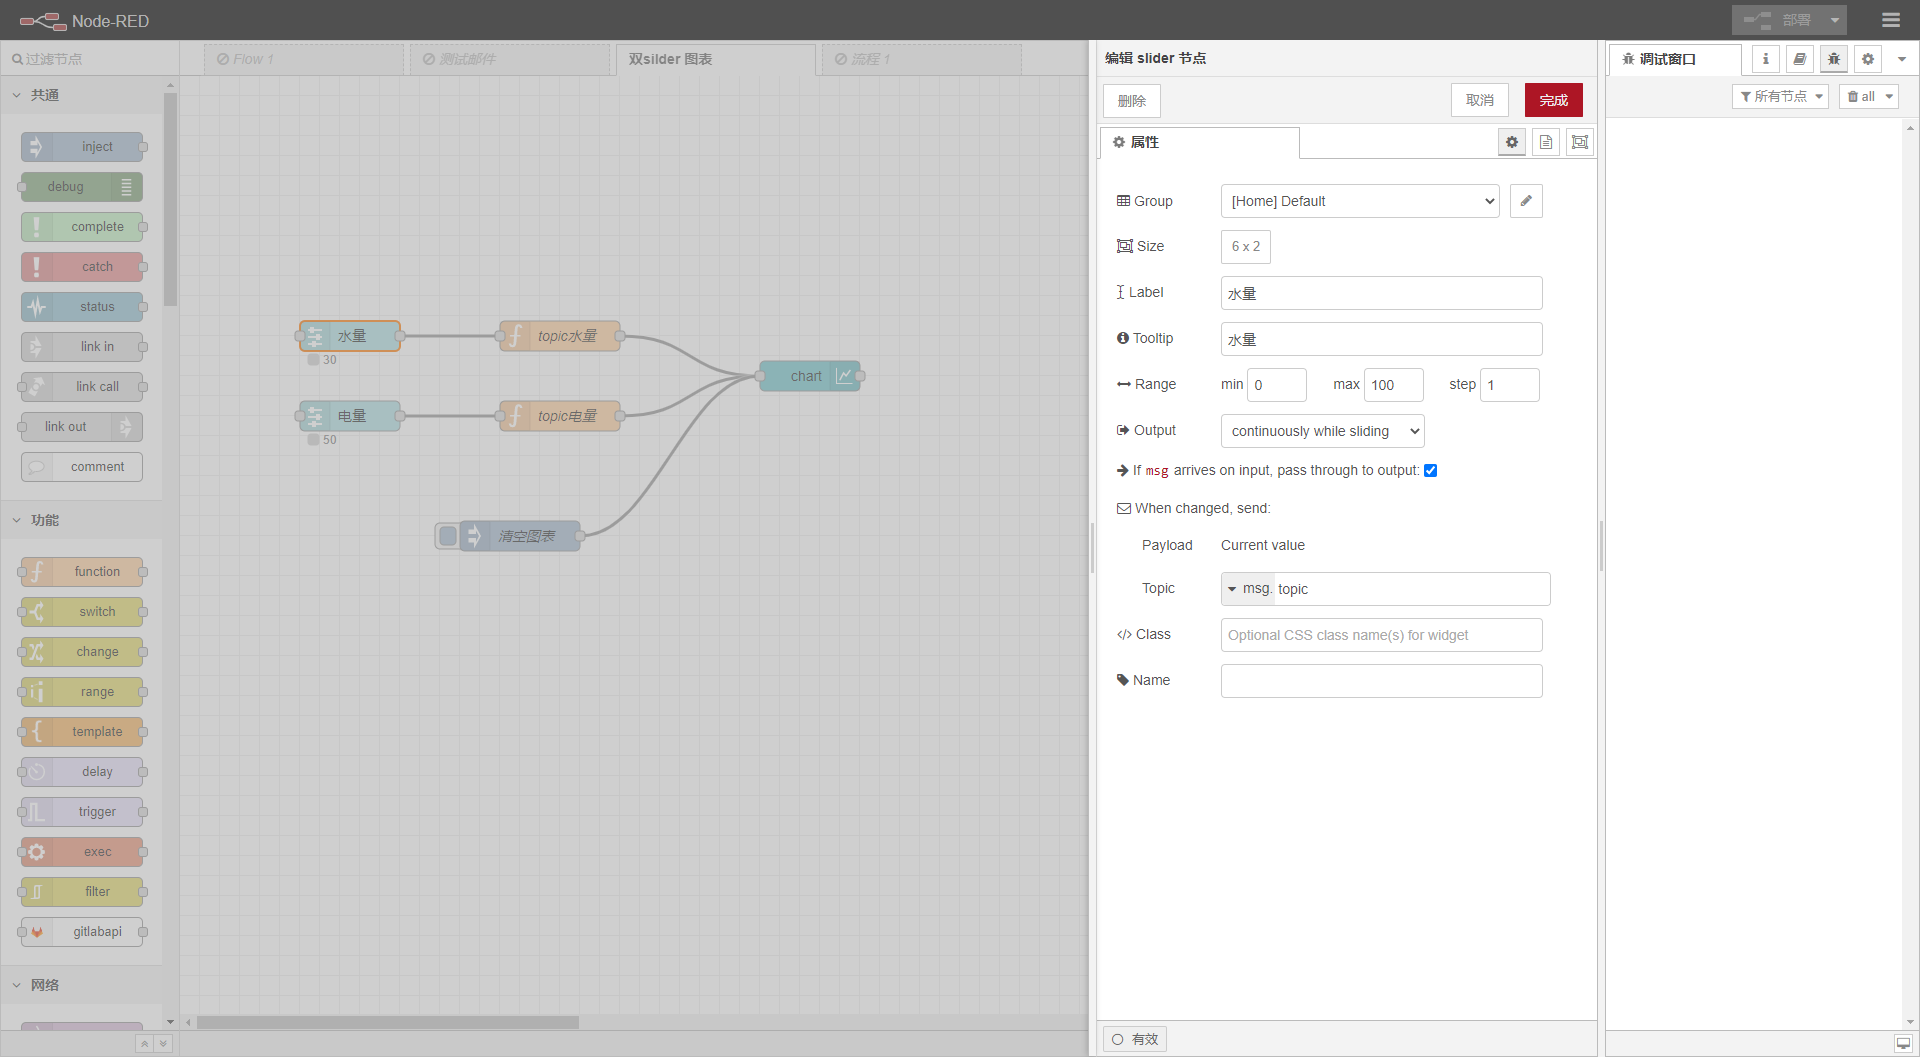Select the Flow 1 tab

click(251, 59)
